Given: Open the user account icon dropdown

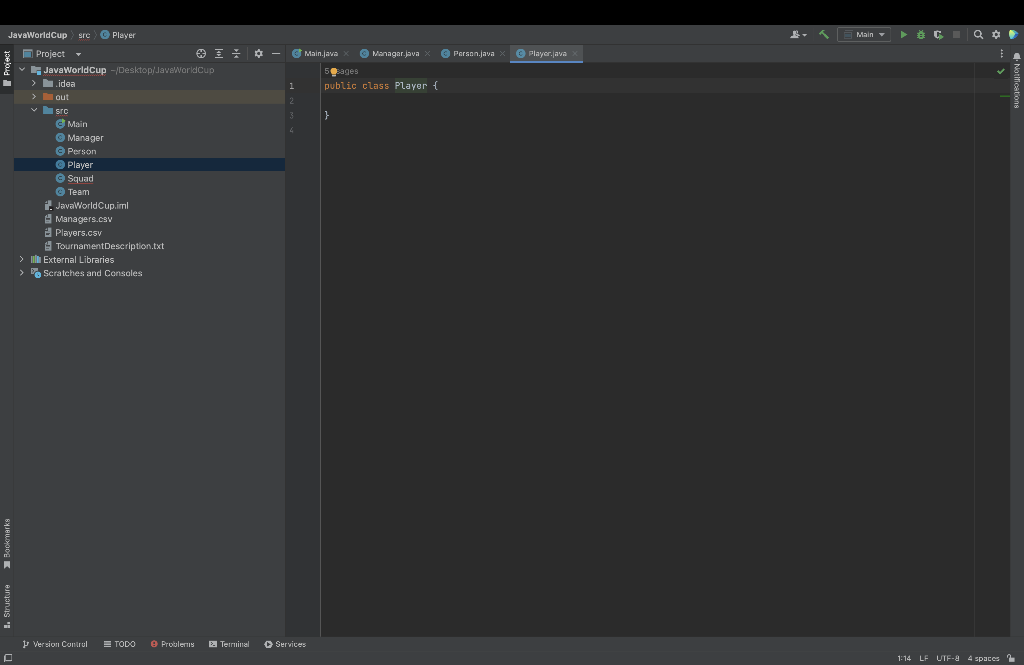Looking at the screenshot, I should point(799,35).
